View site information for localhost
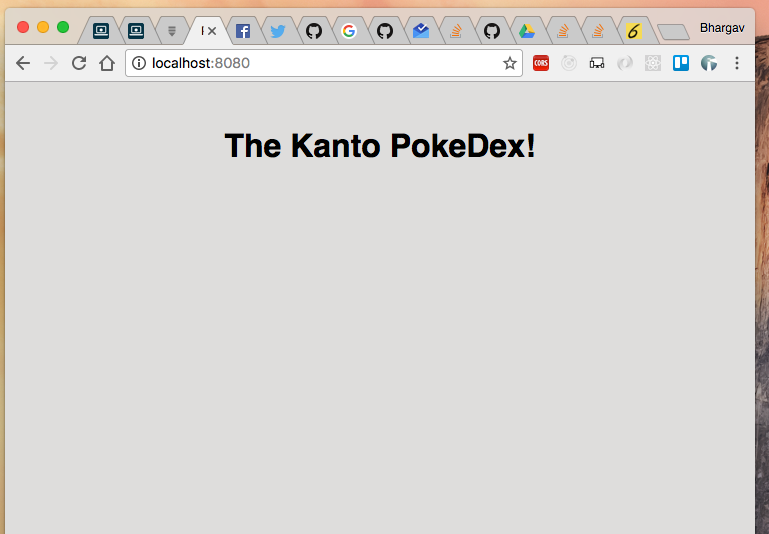 139,63
